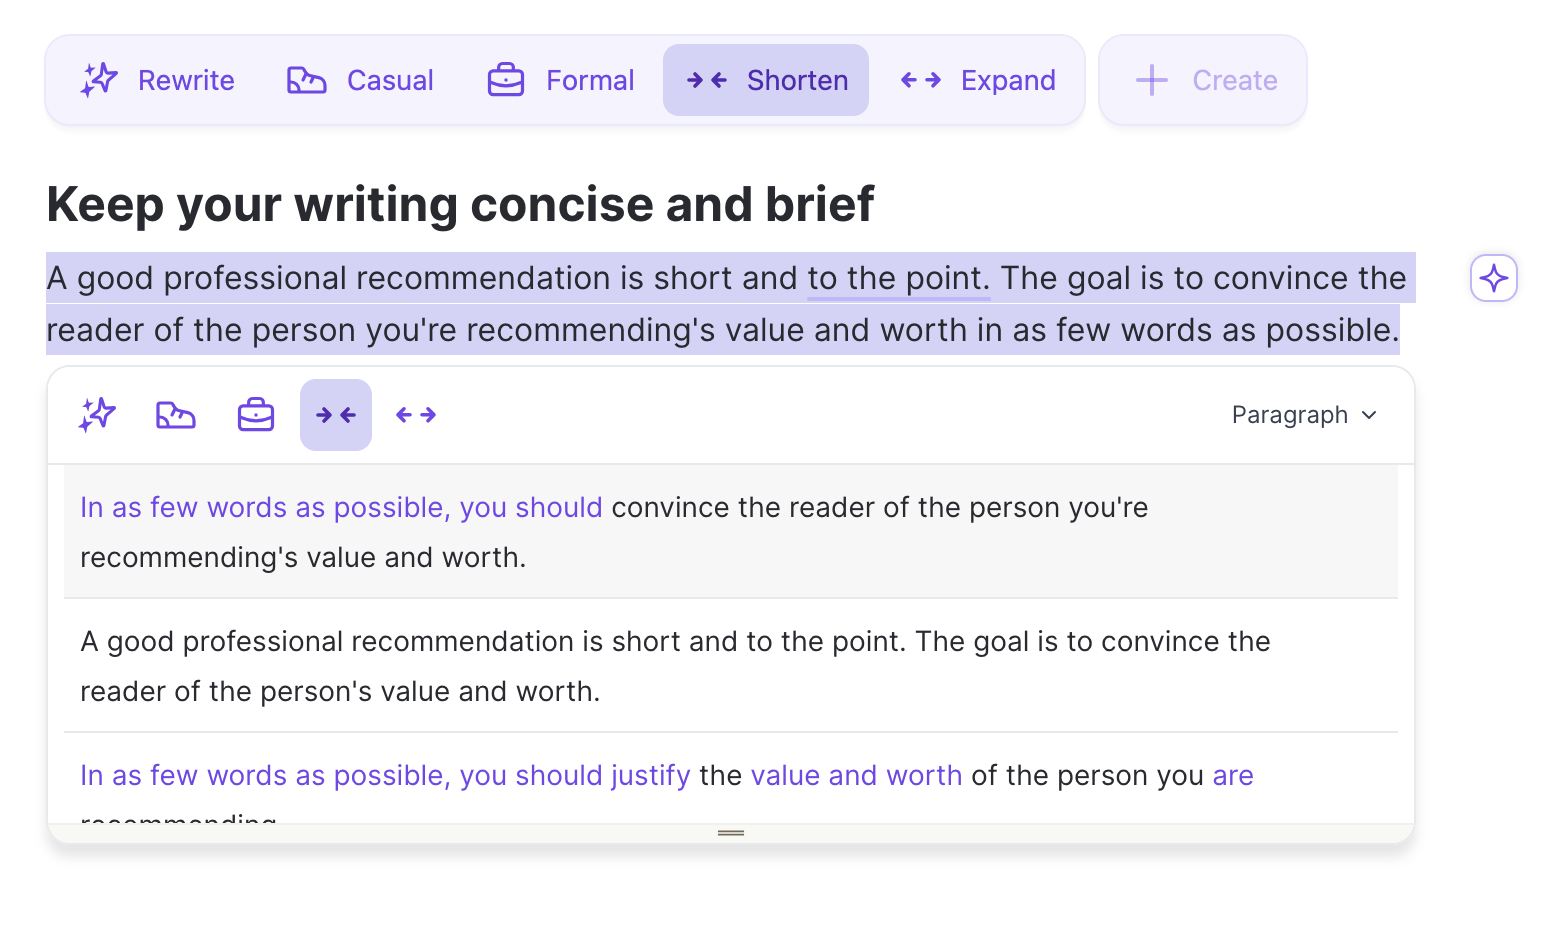Switch to the Expand mode tab
1544x930 pixels.
(977, 80)
